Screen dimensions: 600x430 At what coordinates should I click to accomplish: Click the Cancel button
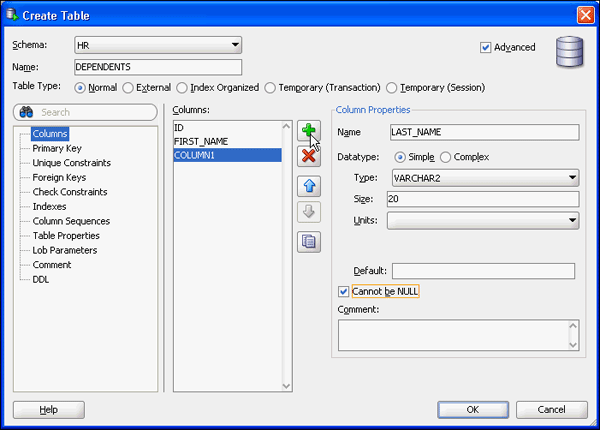[x=551, y=410]
